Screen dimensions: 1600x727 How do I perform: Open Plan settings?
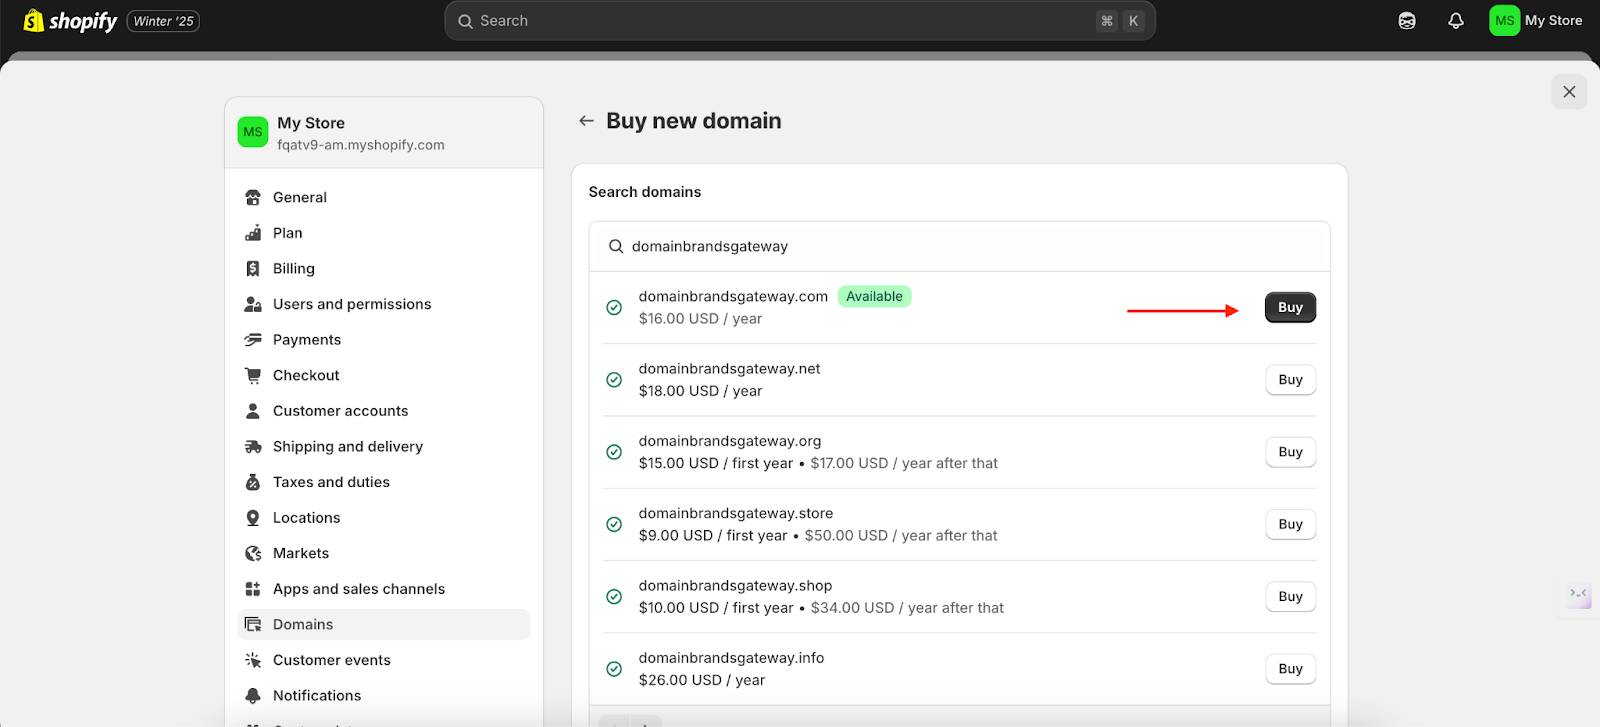(384, 233)
